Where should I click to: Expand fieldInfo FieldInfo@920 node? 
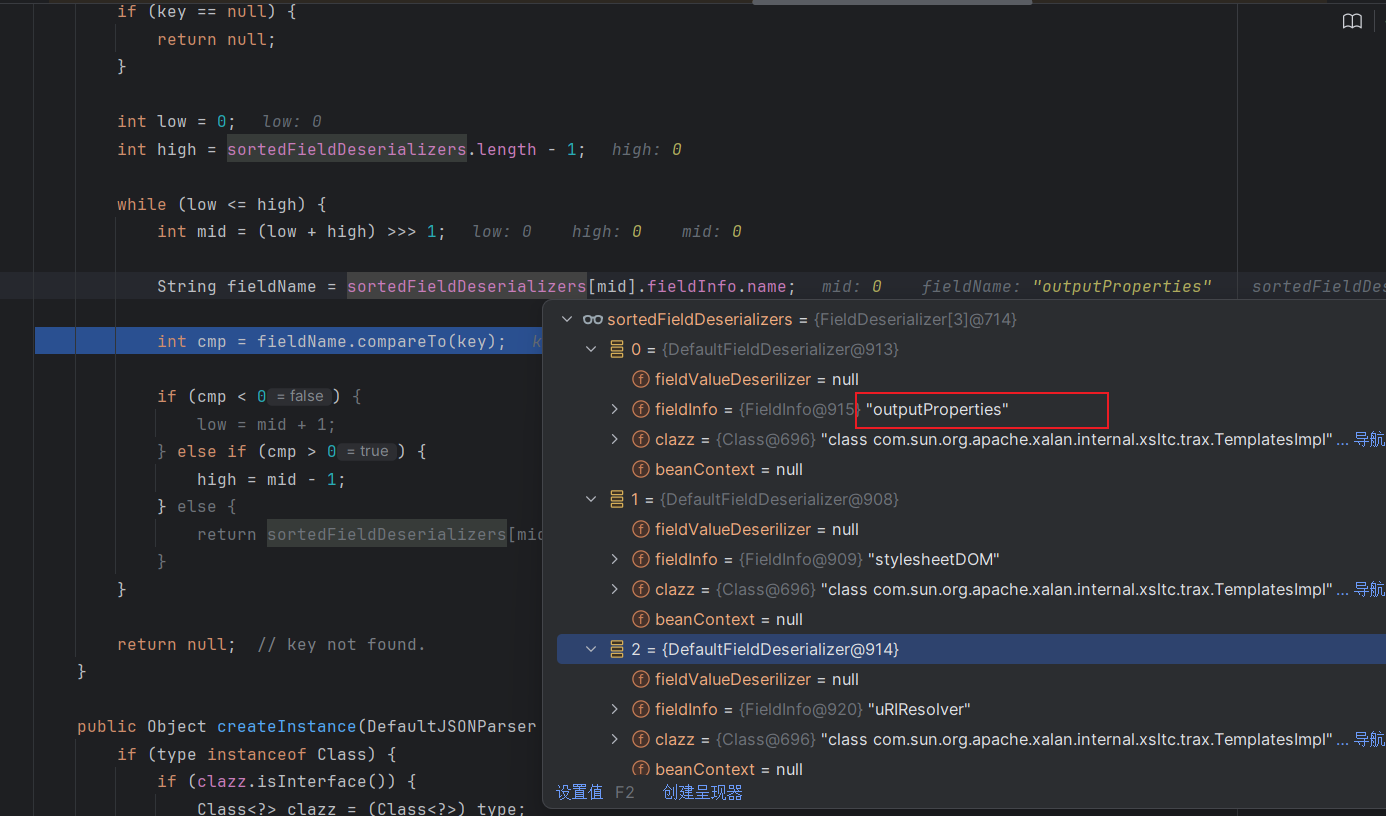pyautogui.click(x=615, y=709)
